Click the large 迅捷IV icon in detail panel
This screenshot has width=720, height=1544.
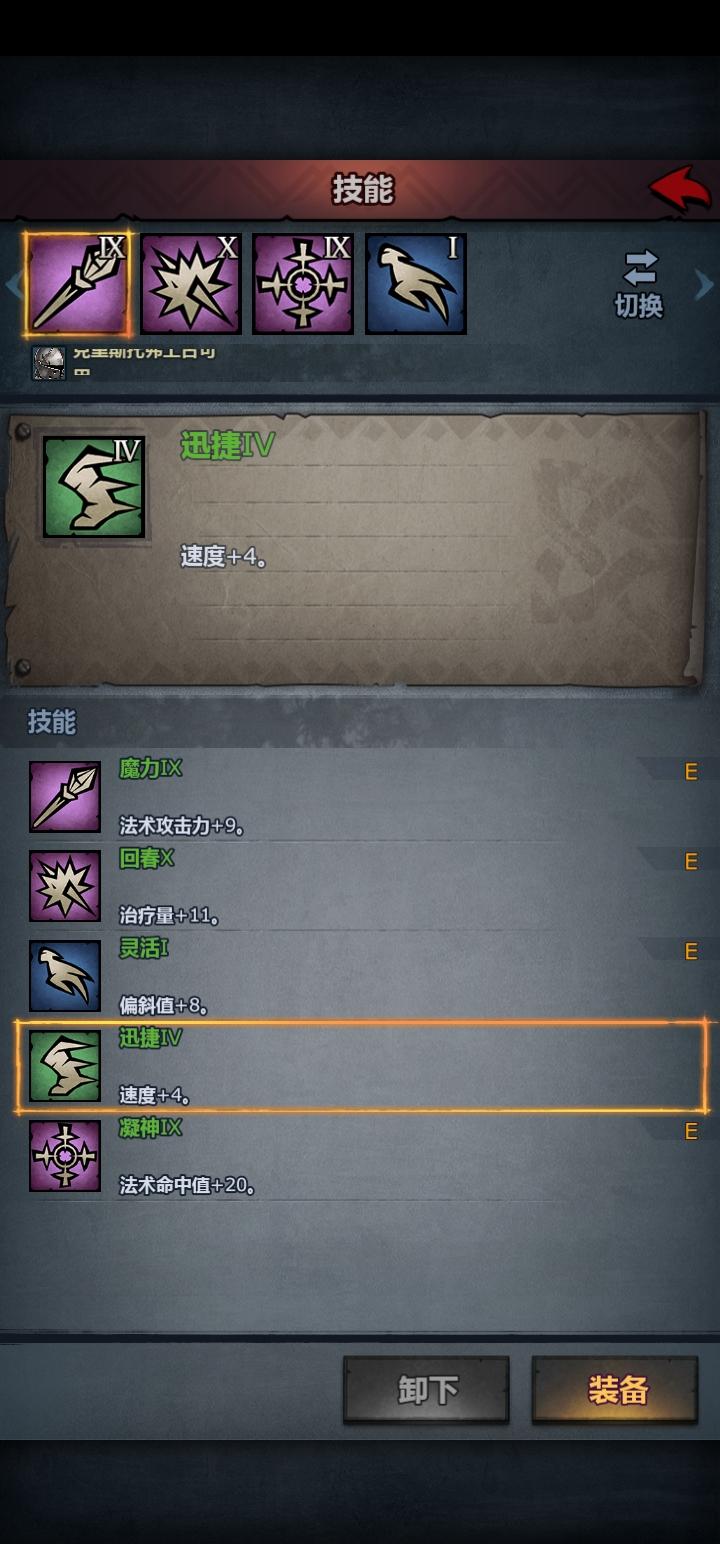(x=94, y=487)
